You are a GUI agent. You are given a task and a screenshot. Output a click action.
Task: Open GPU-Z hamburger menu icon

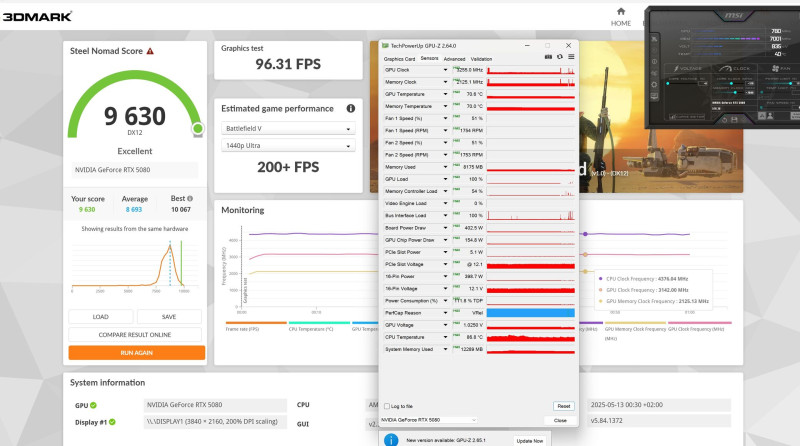[571, 57]
